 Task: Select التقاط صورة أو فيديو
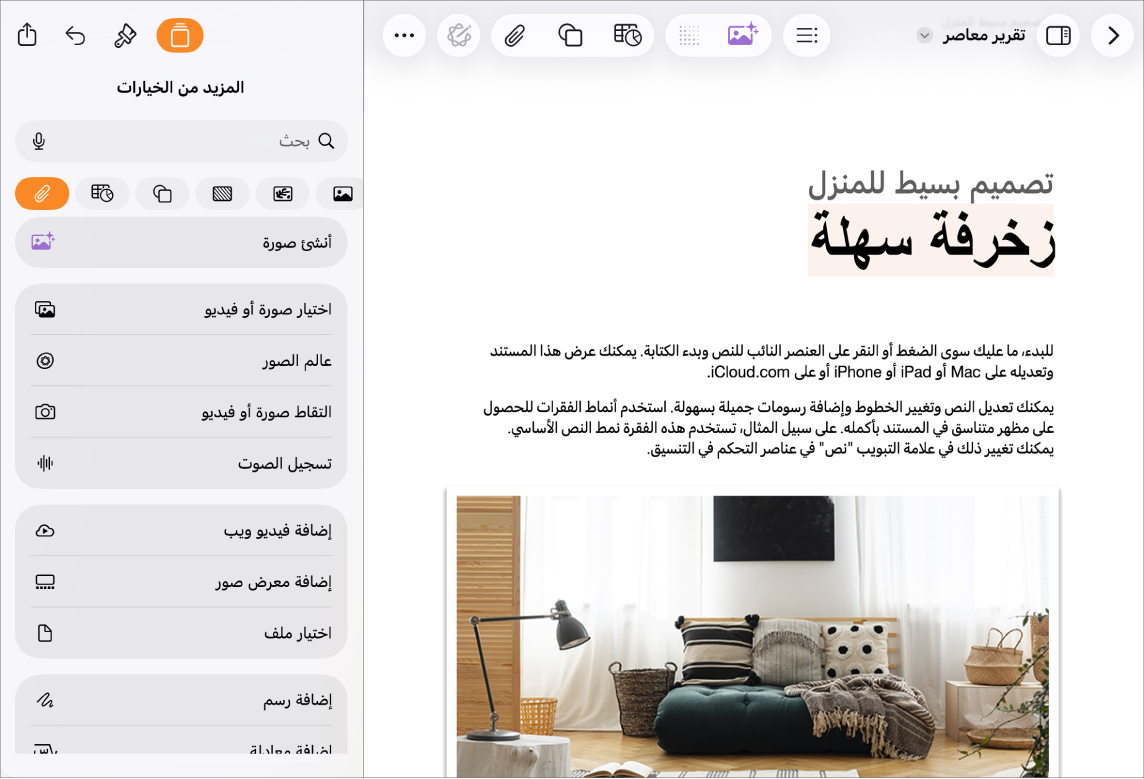tap(181, 412)
